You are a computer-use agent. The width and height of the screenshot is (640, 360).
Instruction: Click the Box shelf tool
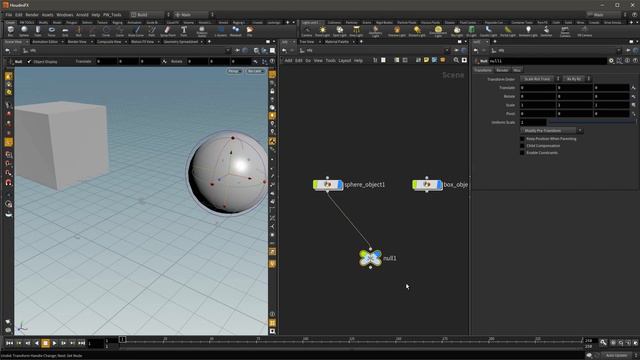11,31
